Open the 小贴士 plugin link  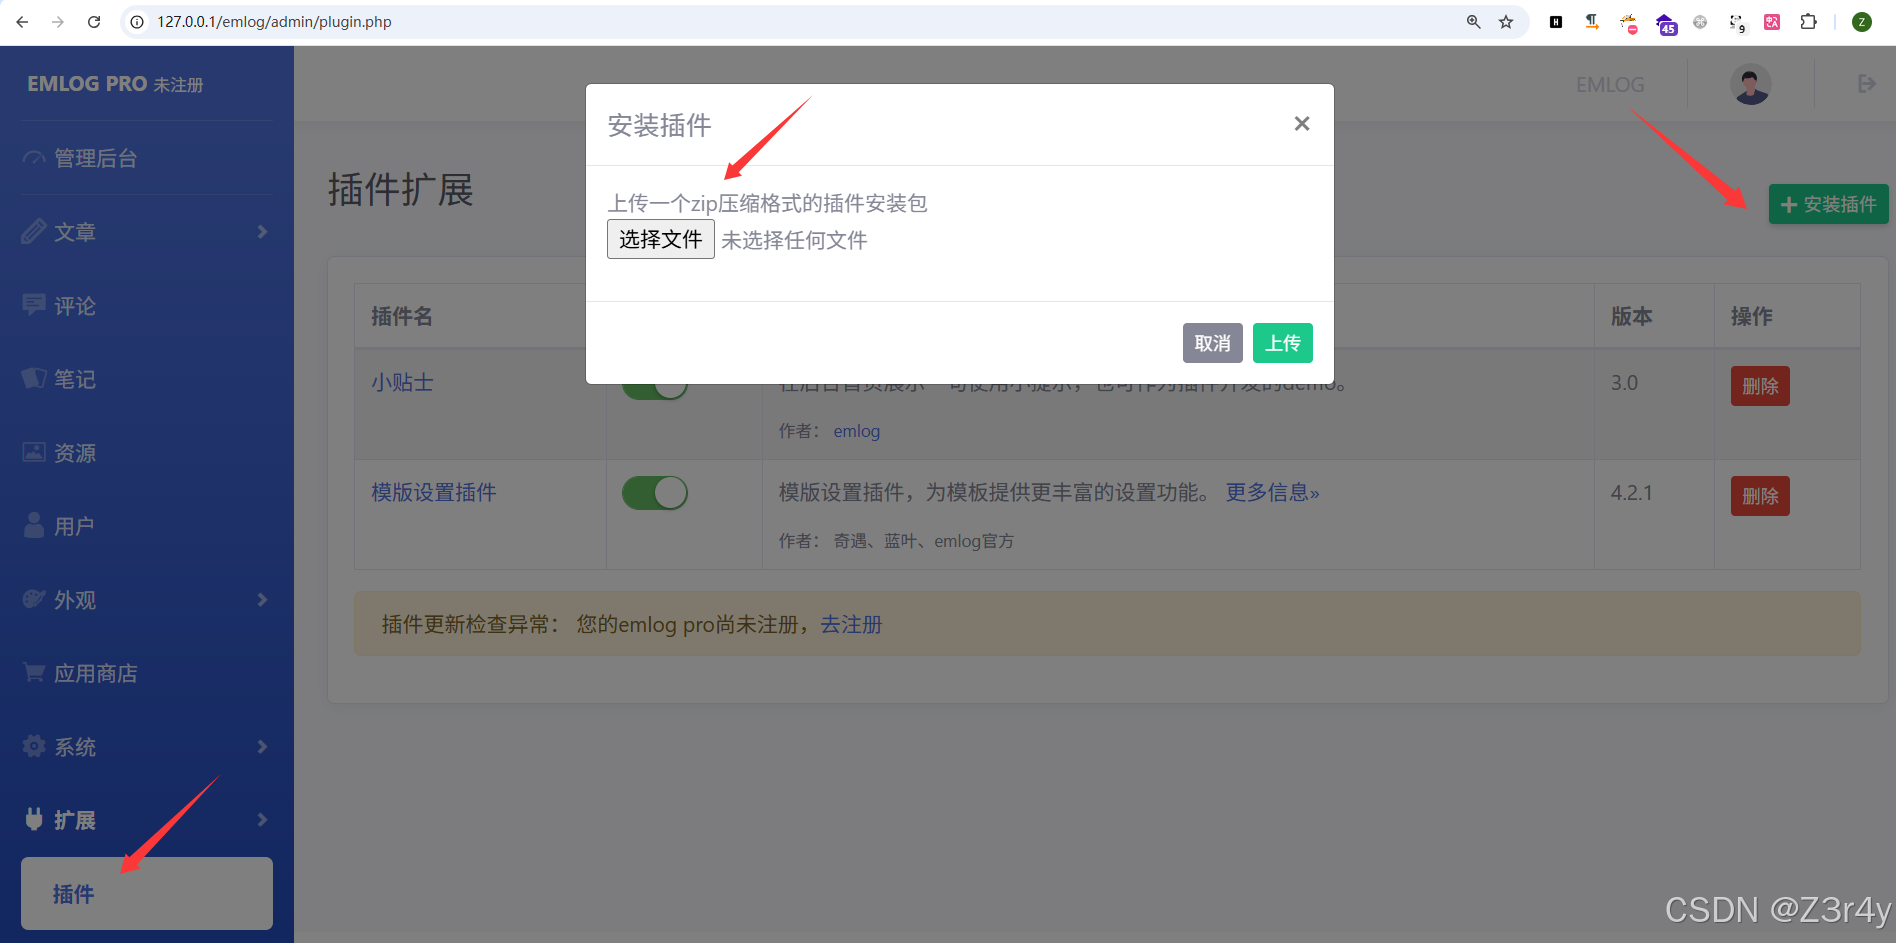click(402, 383)
